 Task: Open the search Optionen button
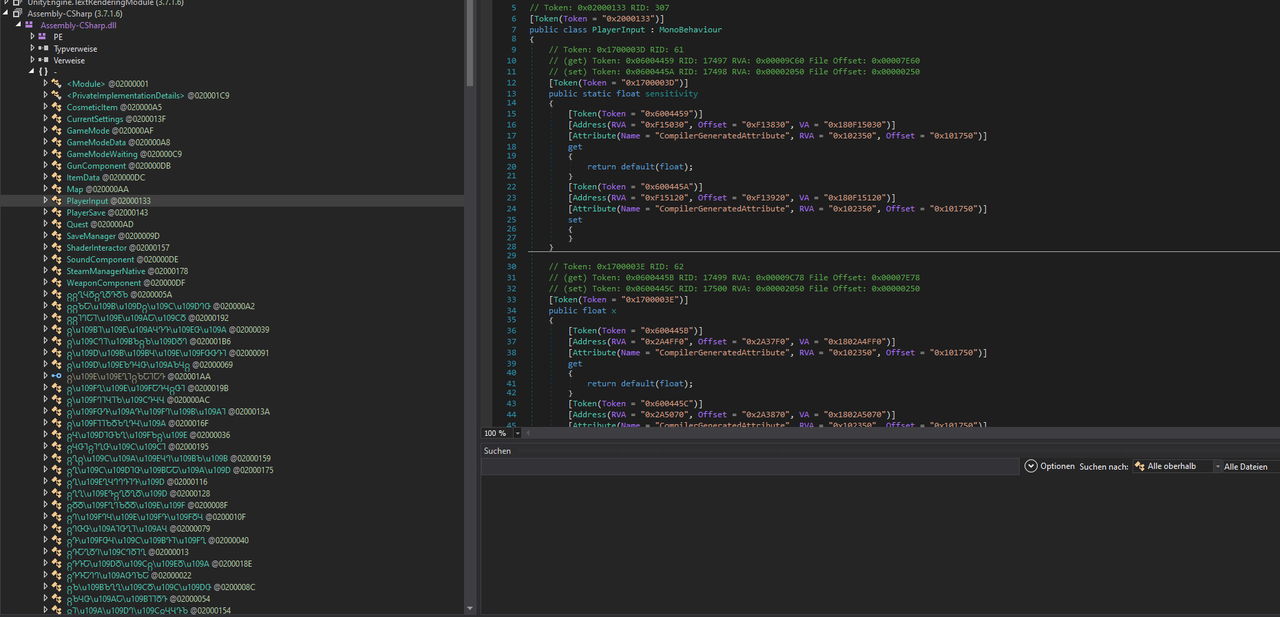(1050, 466)
